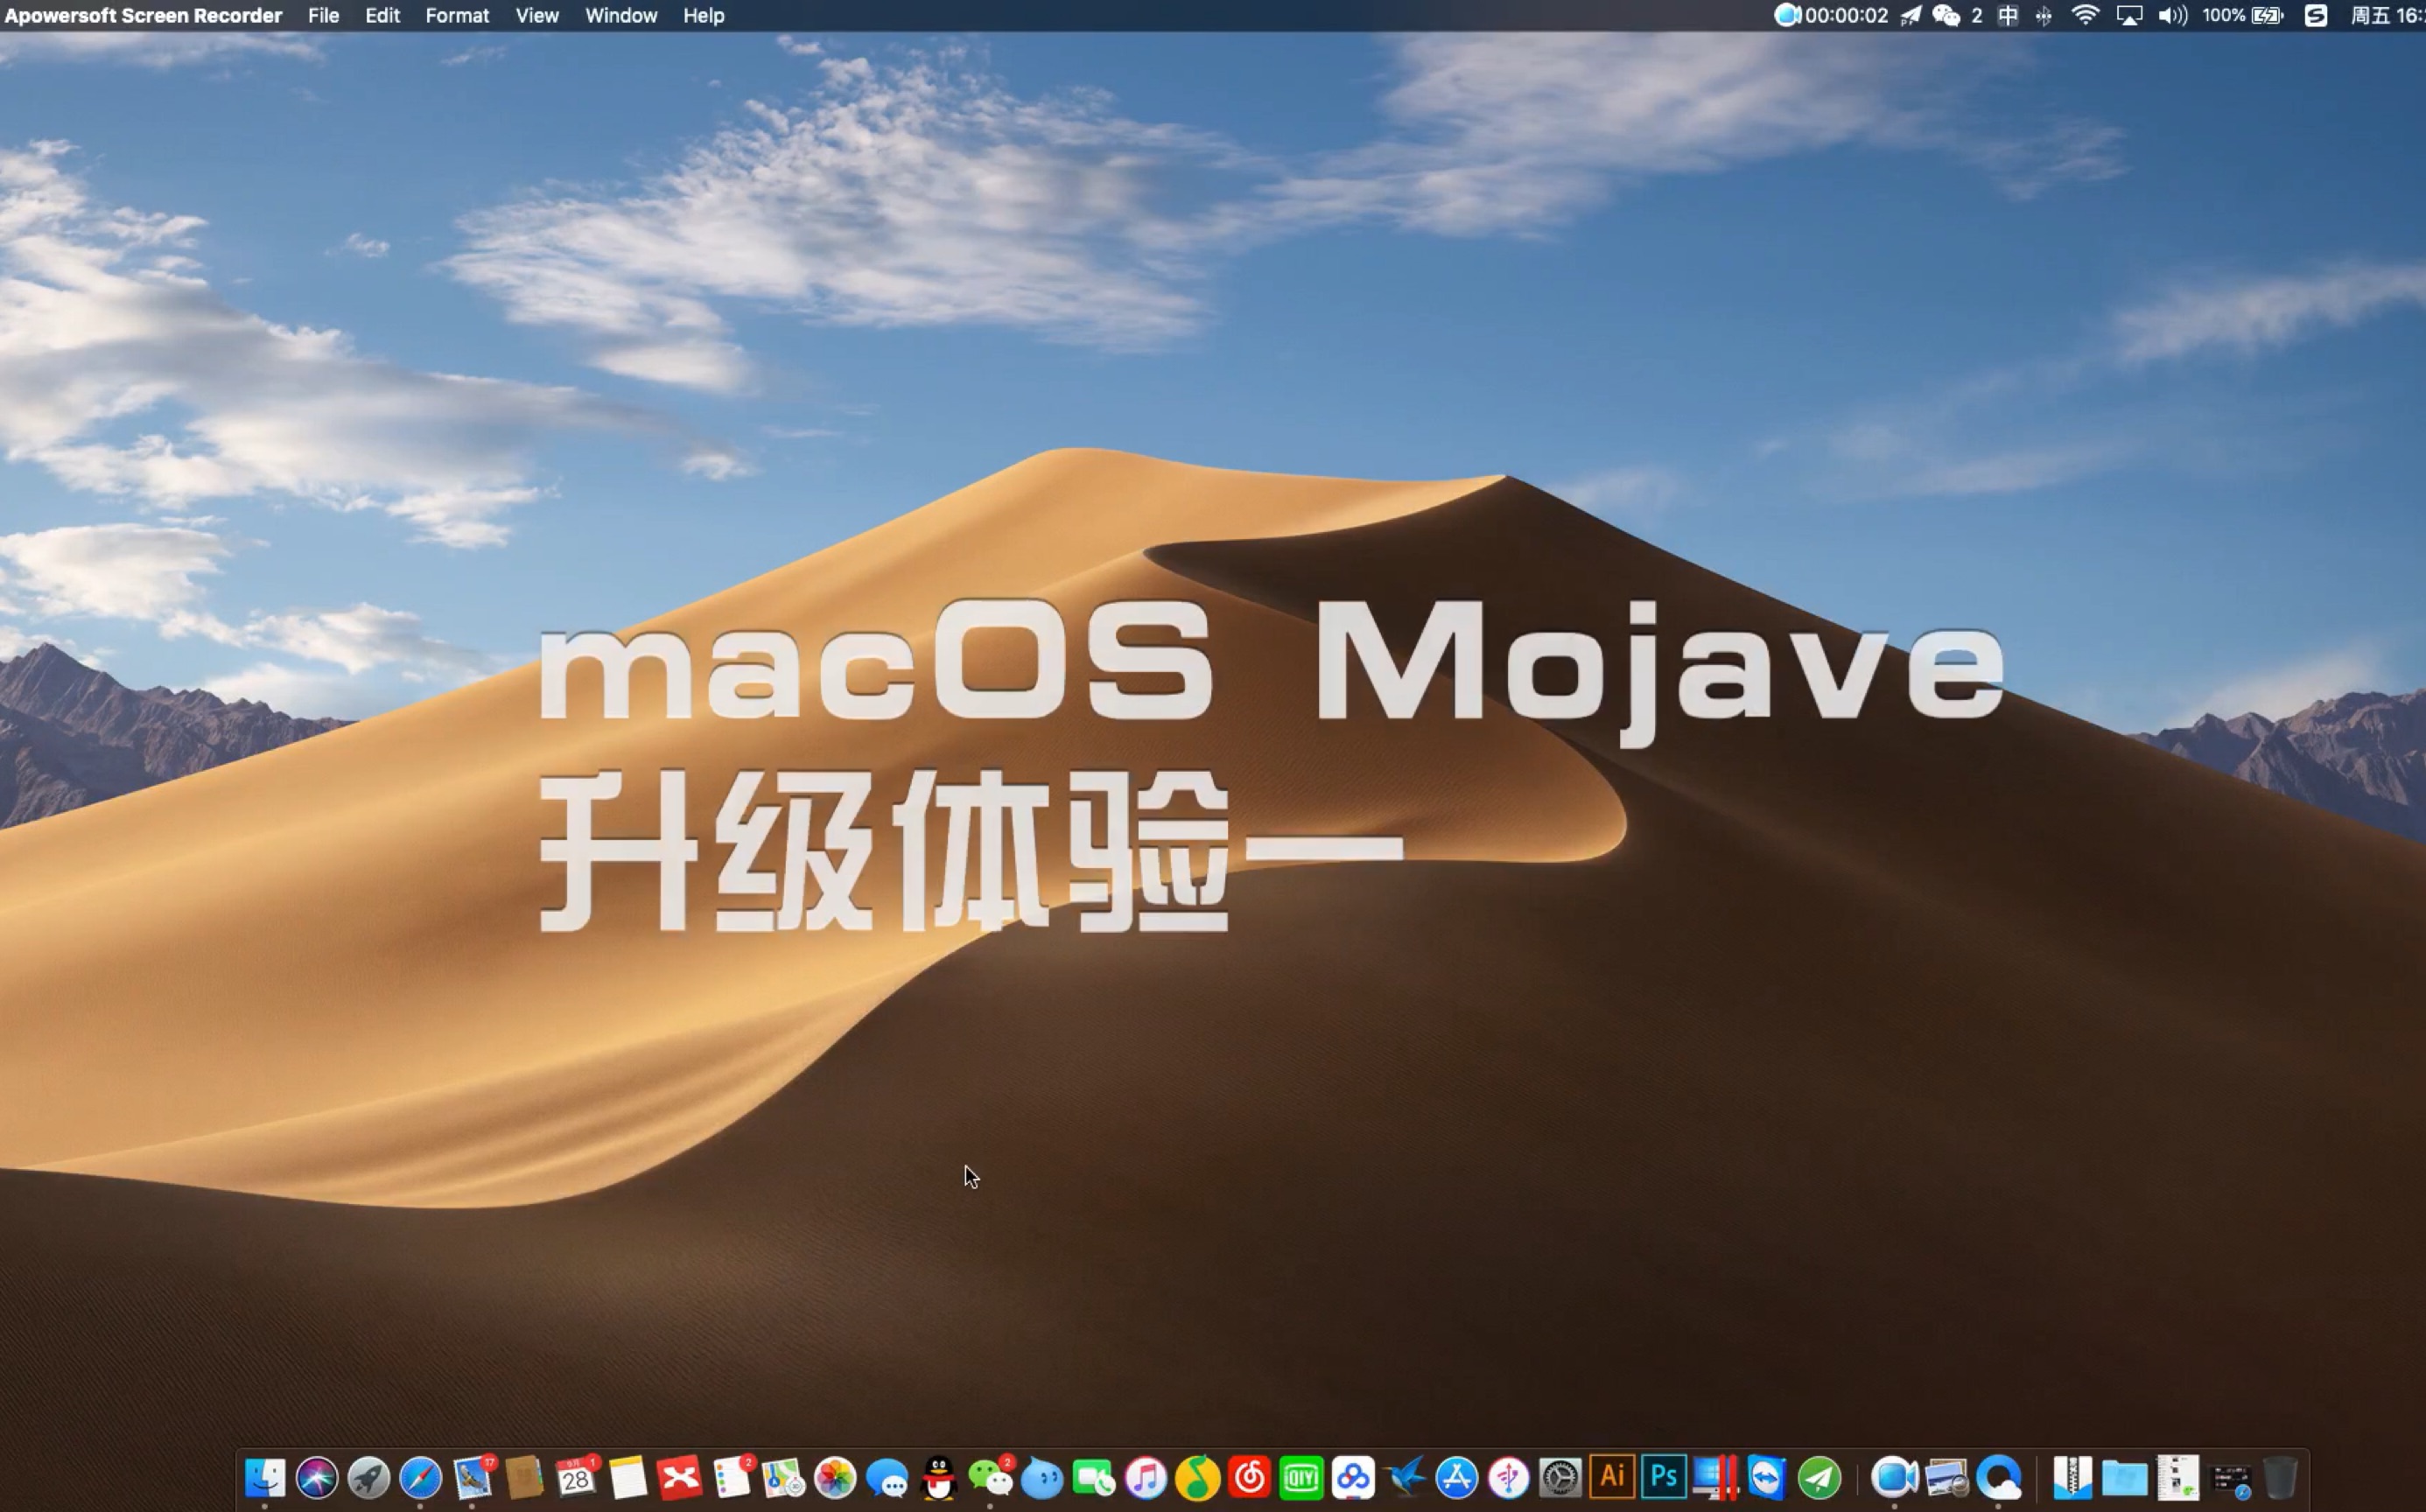
Task: Open the Window menu
Action: 621,15
